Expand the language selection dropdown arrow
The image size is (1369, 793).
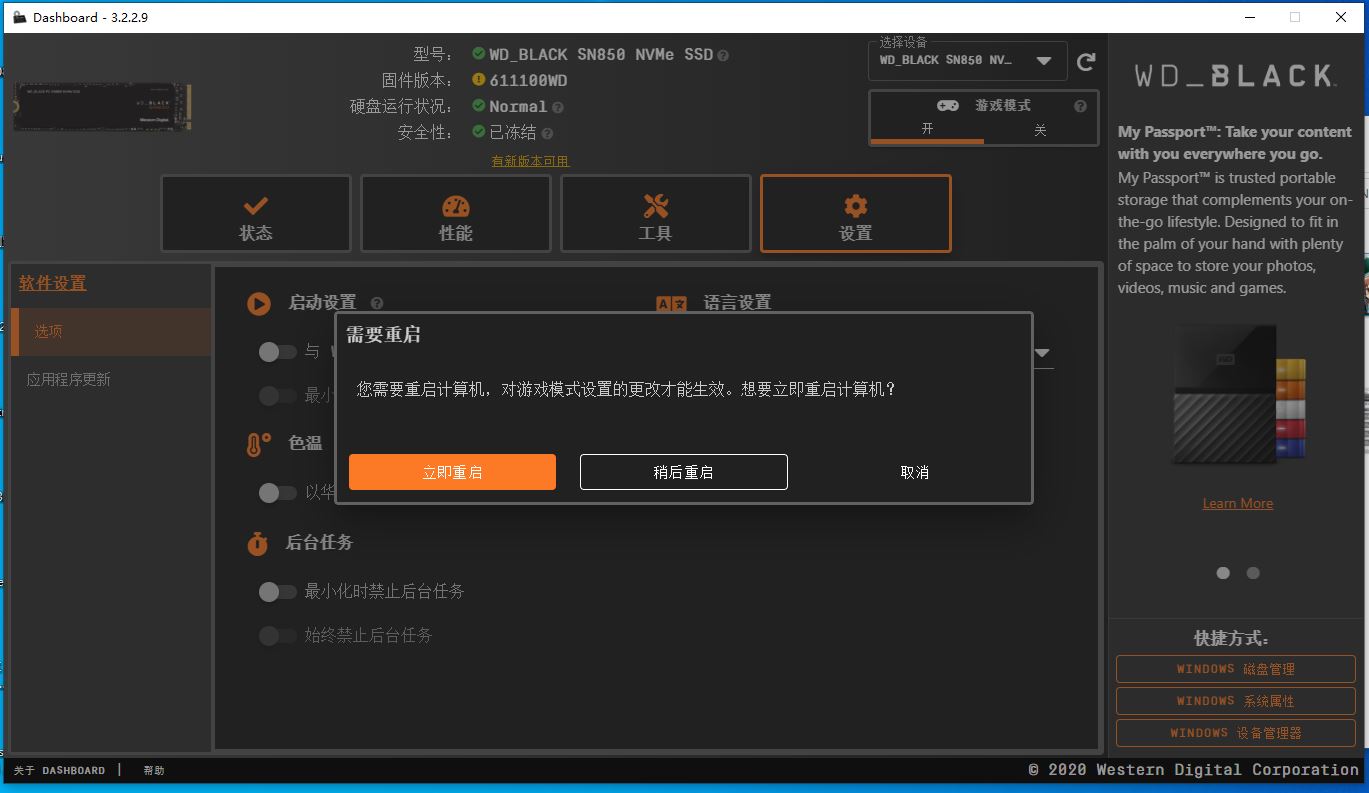(x=1041, y=353)
